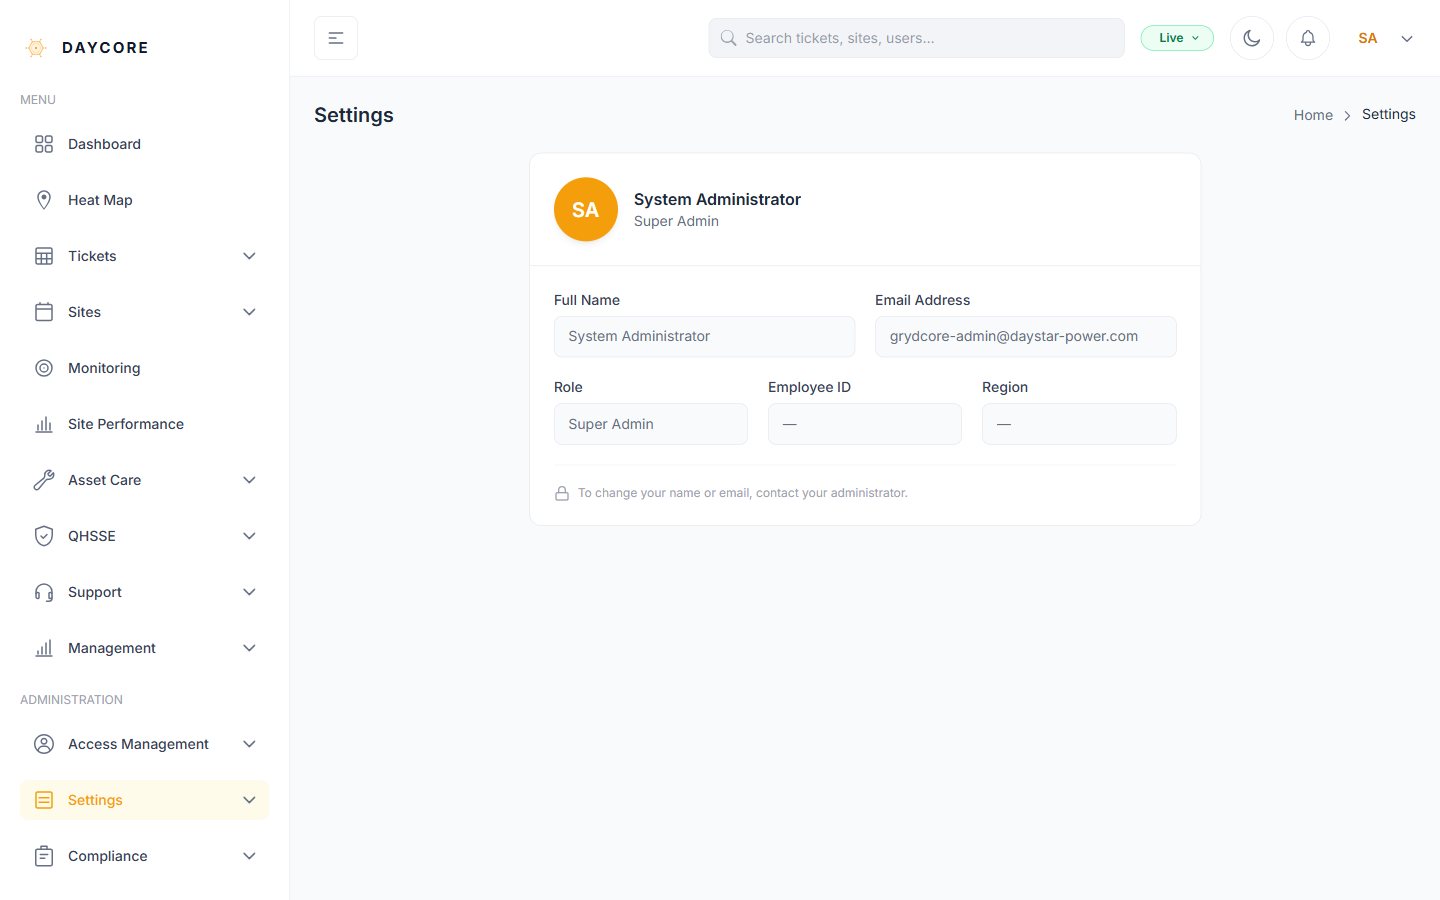The width and height of the screenshot is (1440, 900).
Task: Expand the Asset Care chevron
Action: (x=250, y=480)
